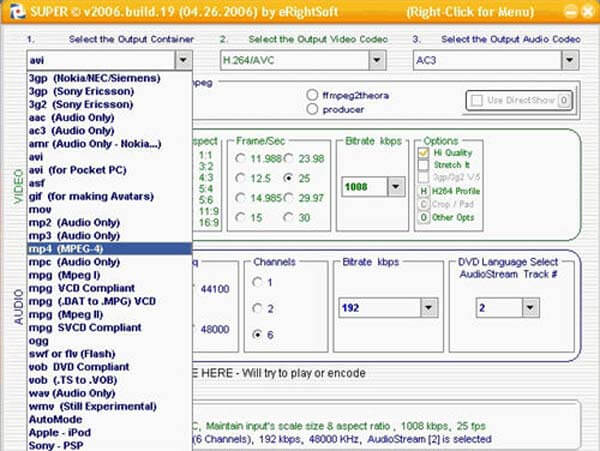
Task: Select swf or flv (Flash) option
Action: click(109, 354)
